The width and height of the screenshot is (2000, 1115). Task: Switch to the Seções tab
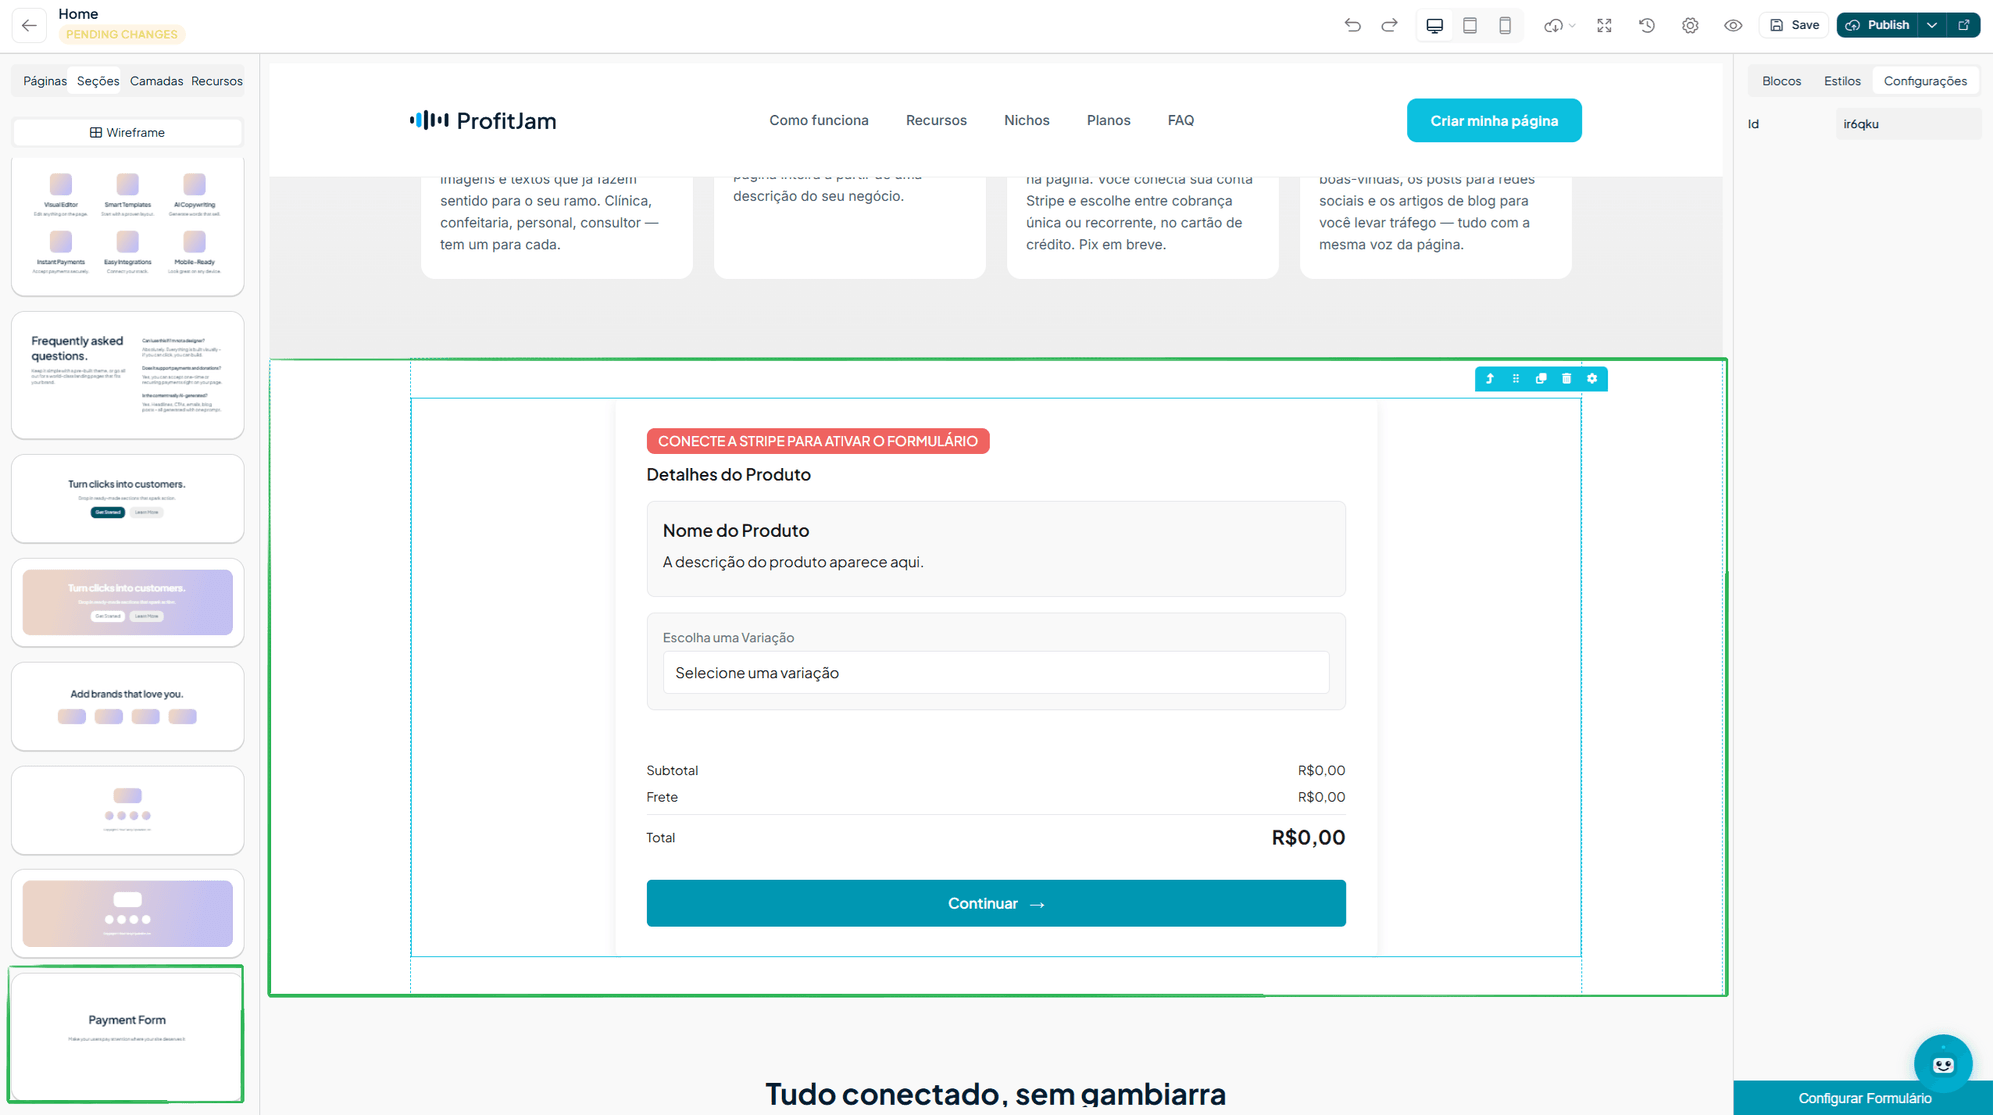98,81
